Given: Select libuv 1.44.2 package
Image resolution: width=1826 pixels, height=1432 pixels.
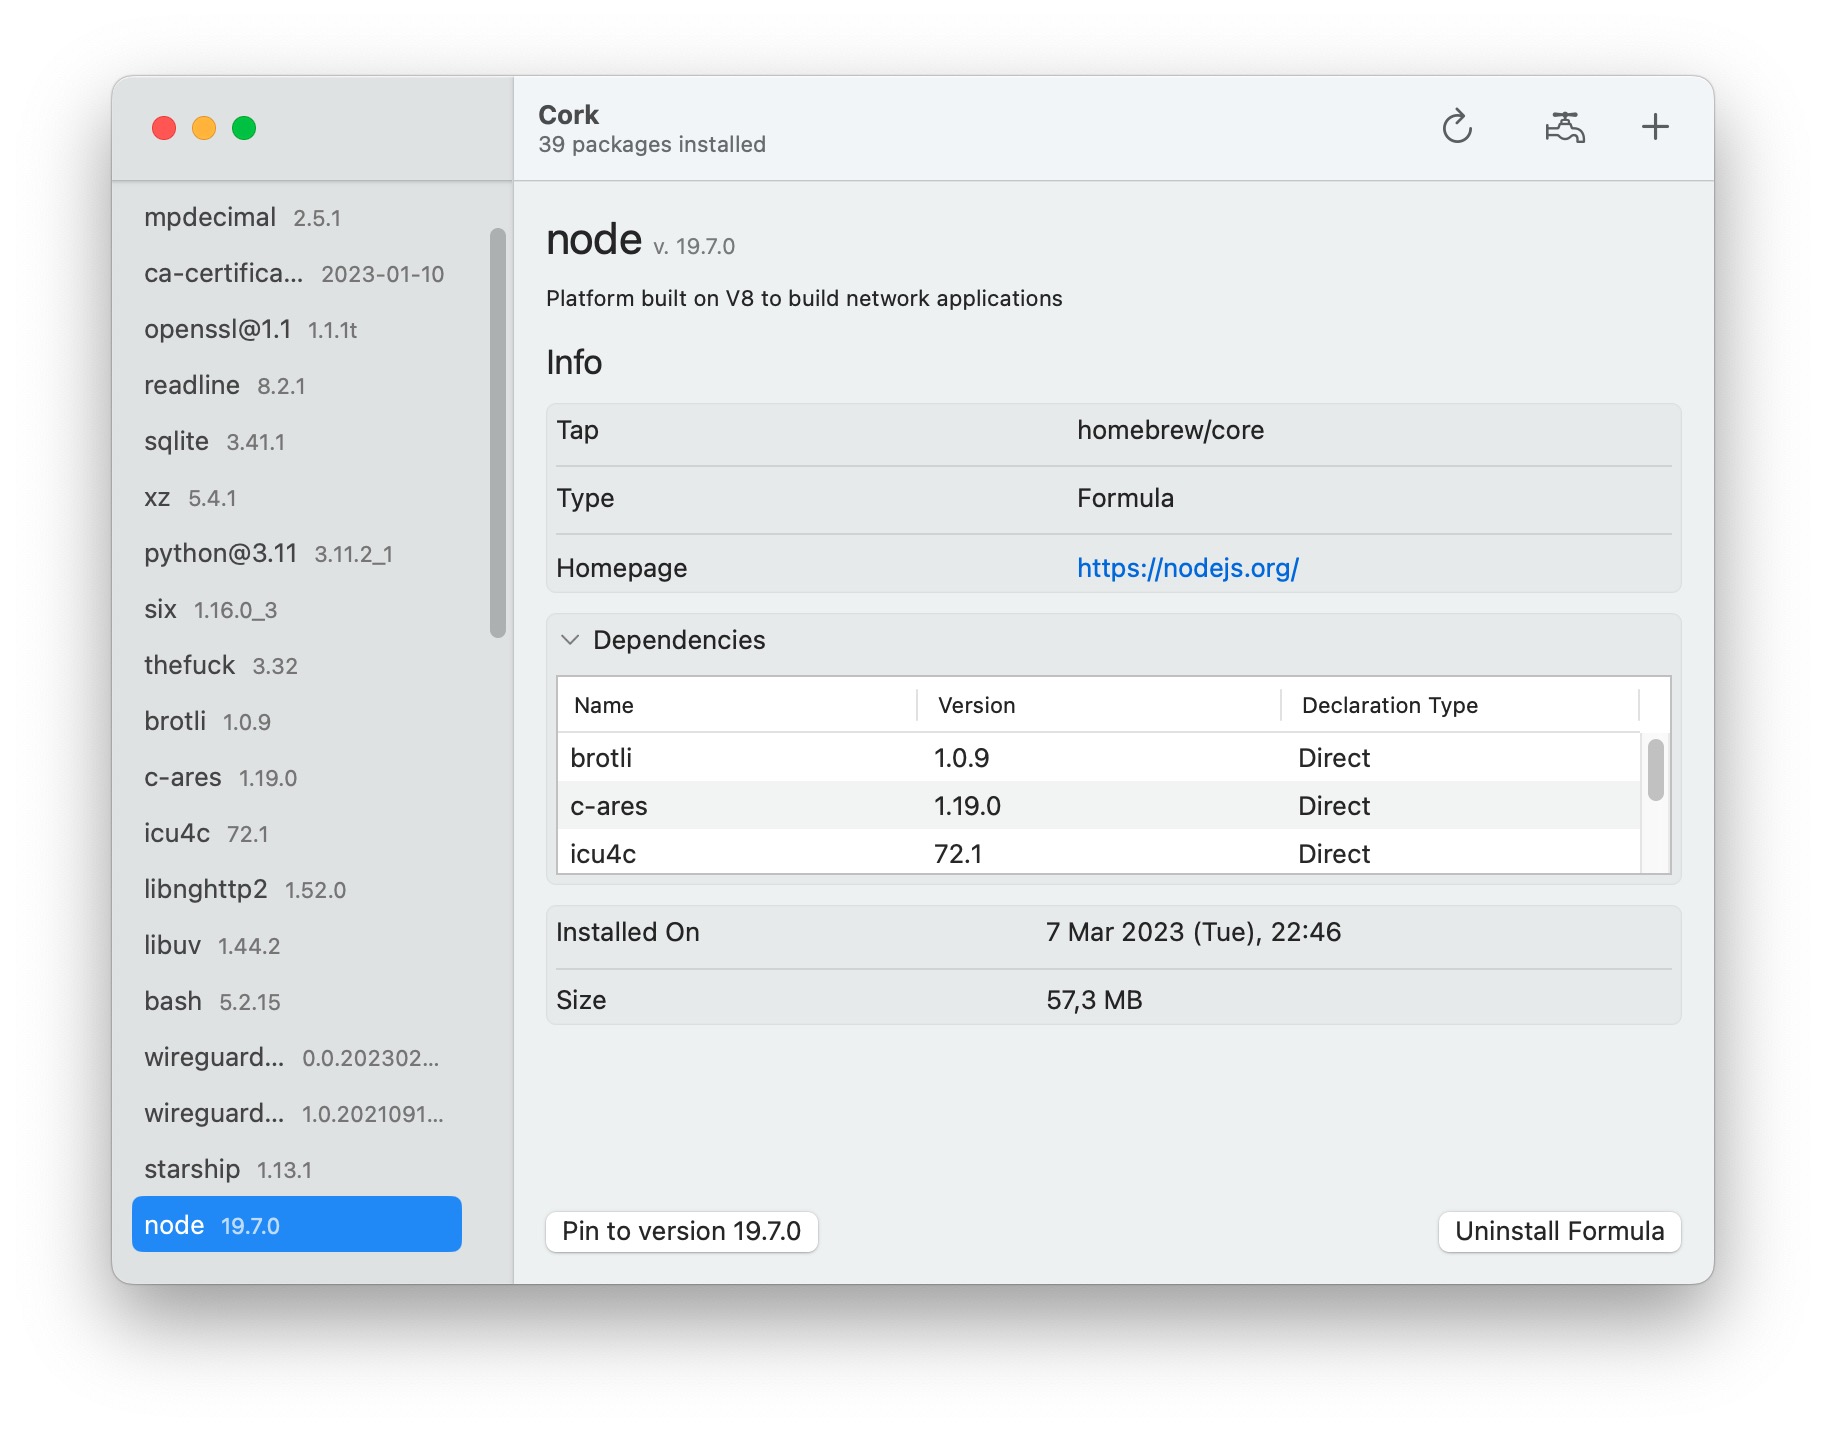Looking at the screenshot, I should (x=297, y=945).
